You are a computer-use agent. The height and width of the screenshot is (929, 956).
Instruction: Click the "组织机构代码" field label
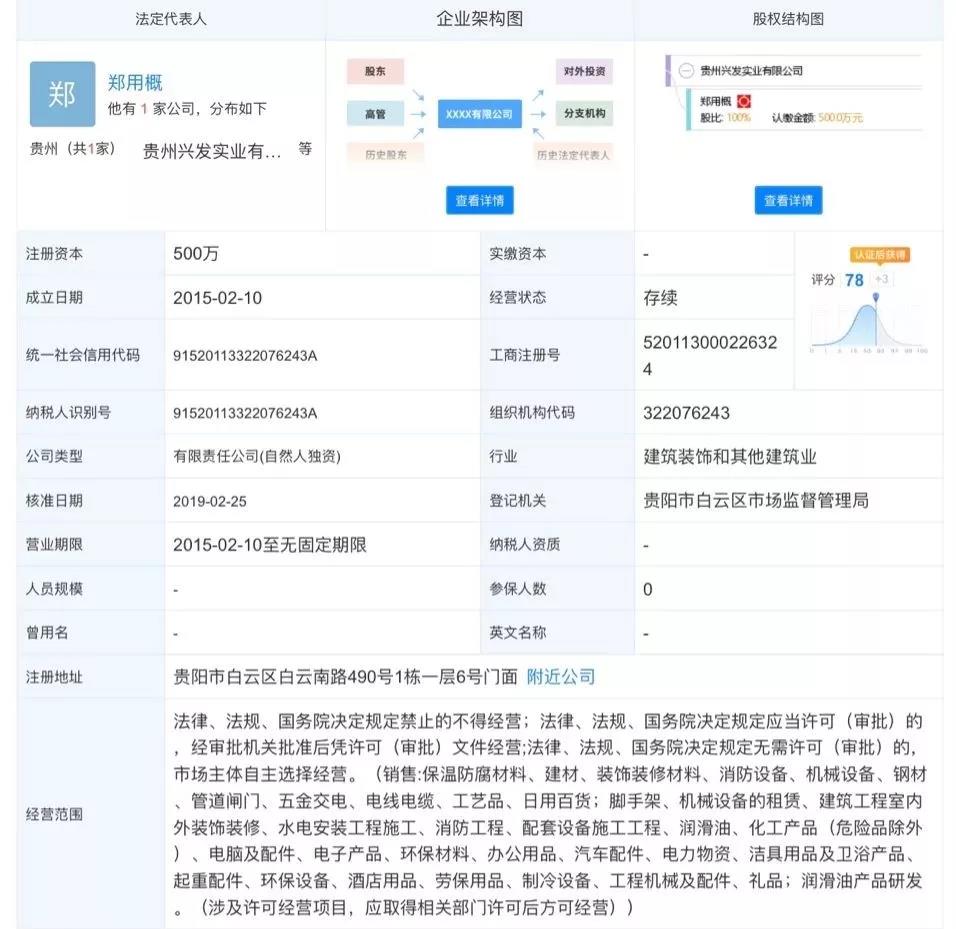pyautogui.click(x=532, y=413)
